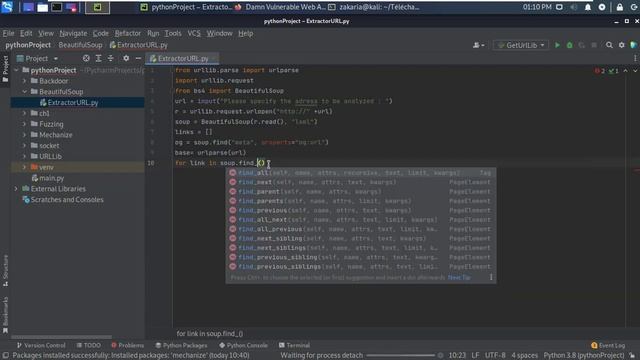Open the Bookmarks side tab
This screenshot has width=640, height=360.
point(5,315)
